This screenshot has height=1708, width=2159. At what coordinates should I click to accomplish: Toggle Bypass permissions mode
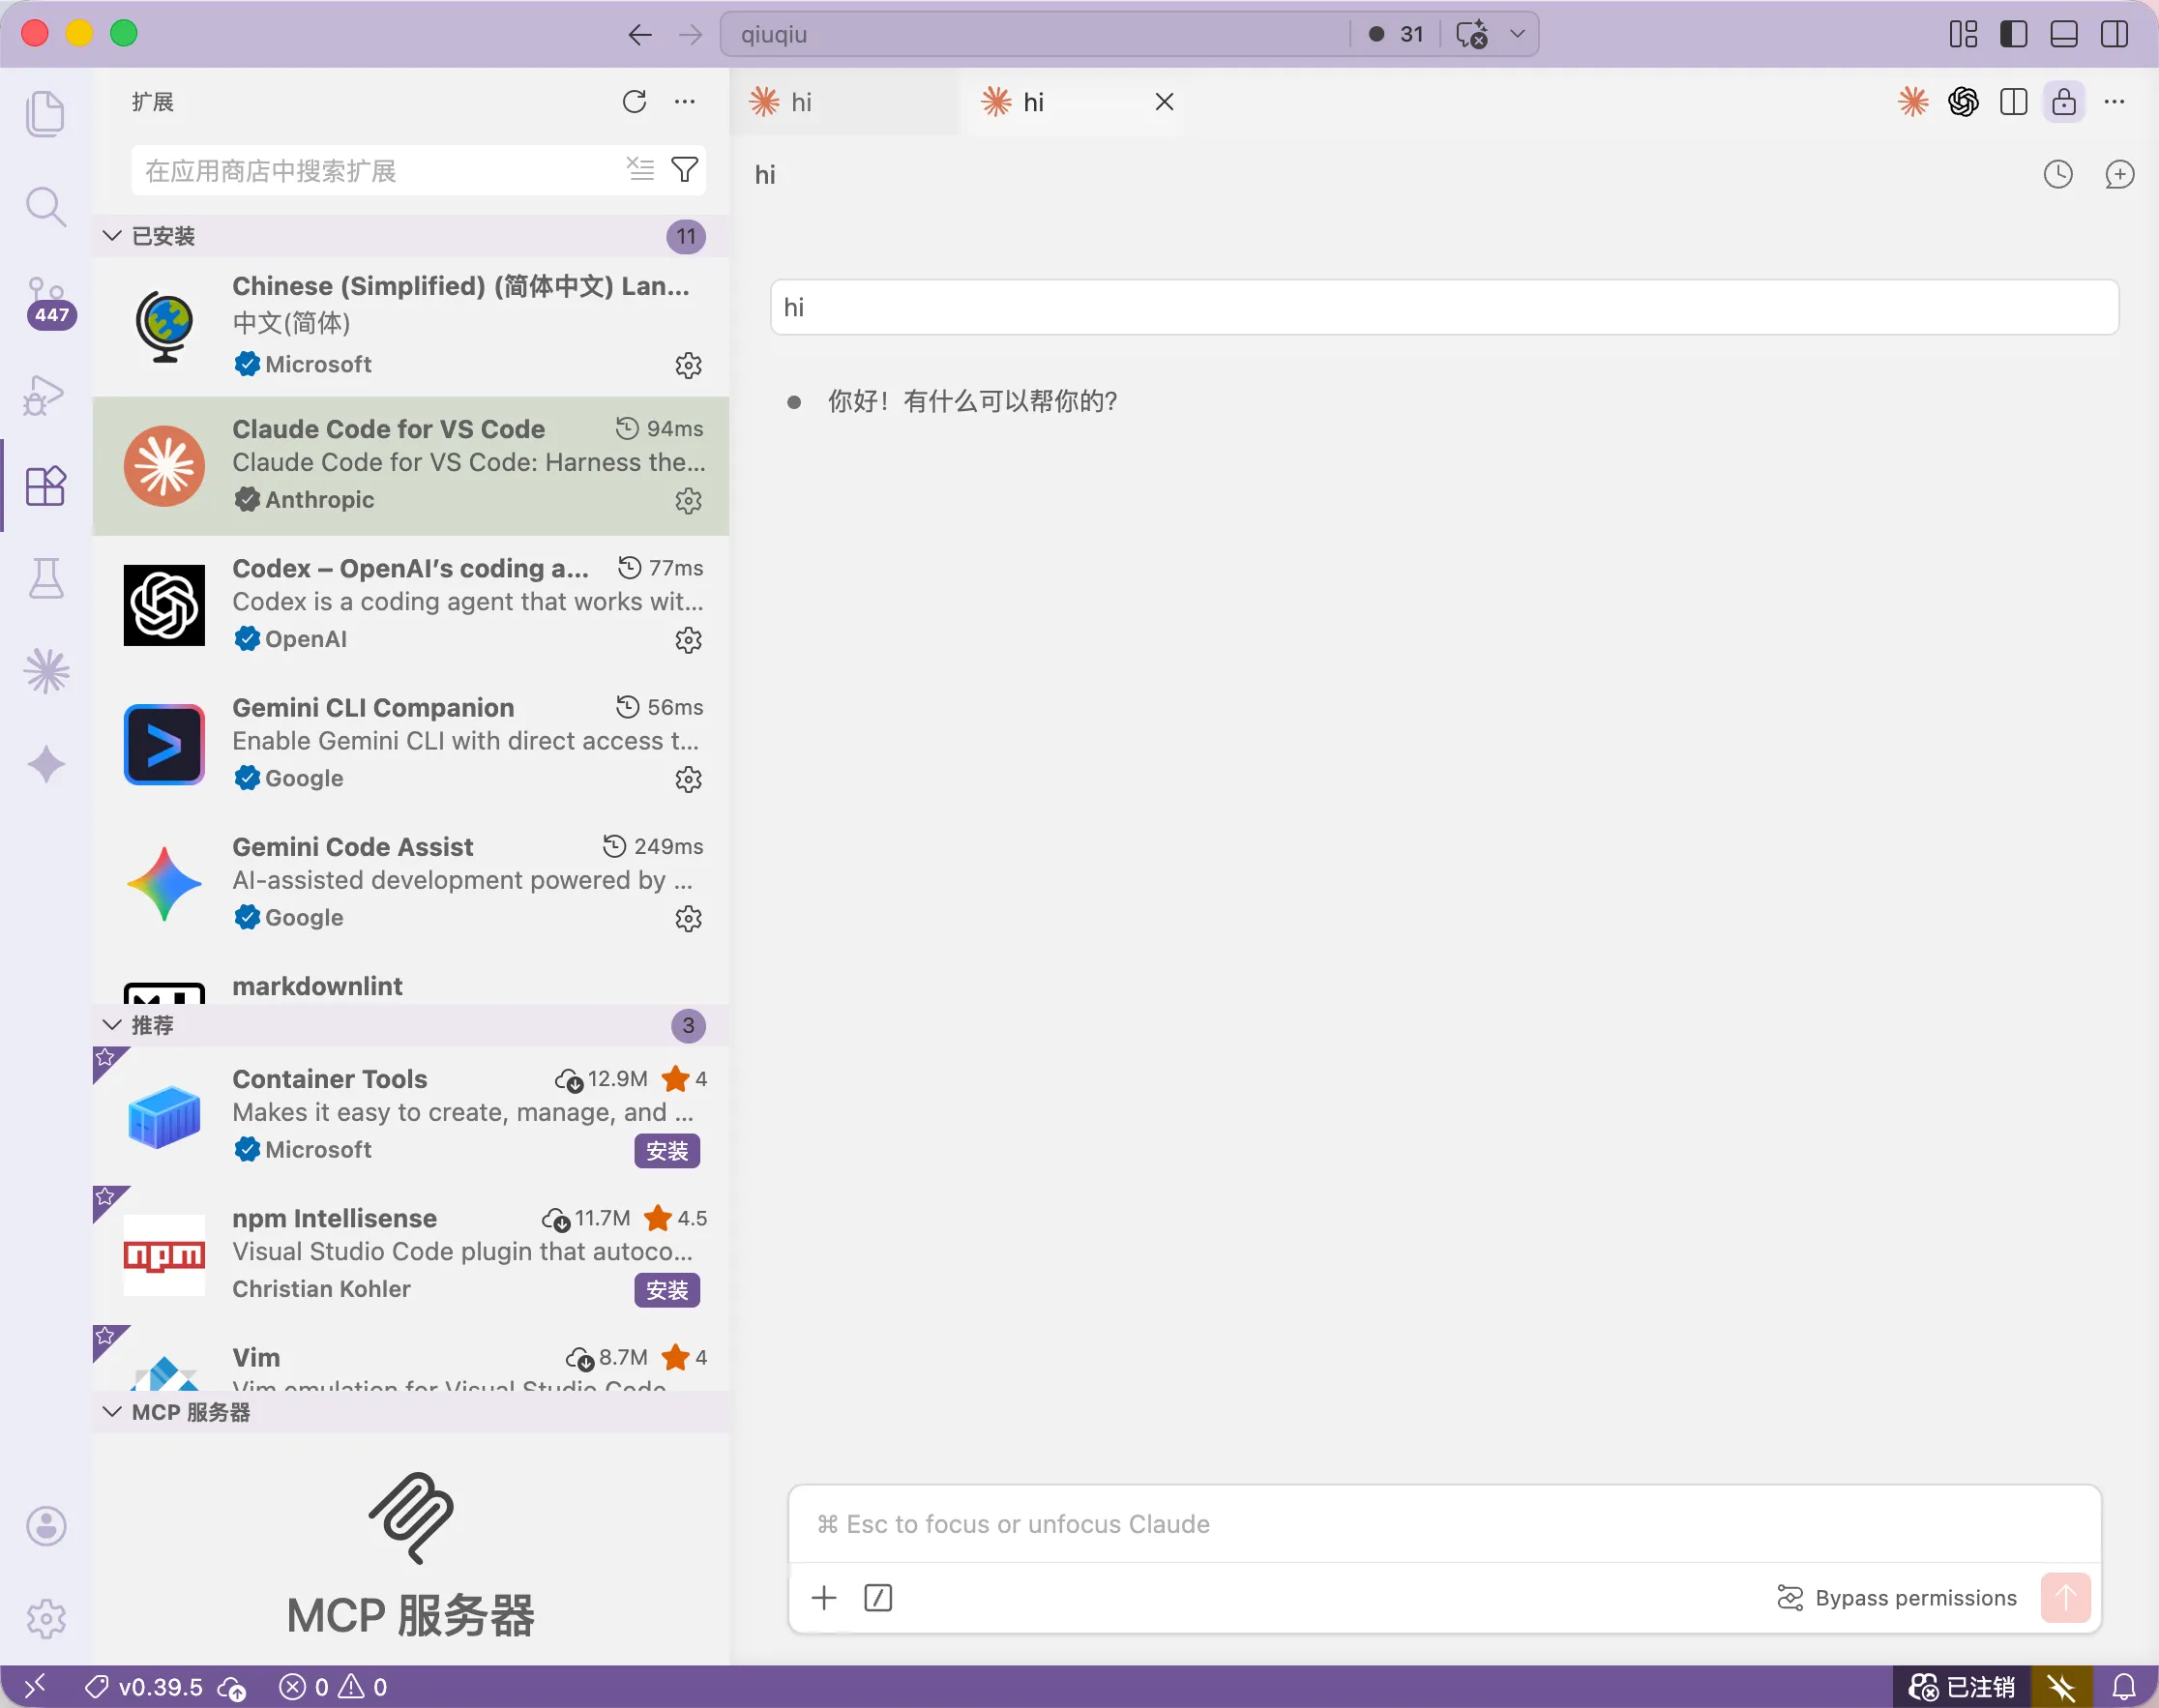coord(1897,1597)
